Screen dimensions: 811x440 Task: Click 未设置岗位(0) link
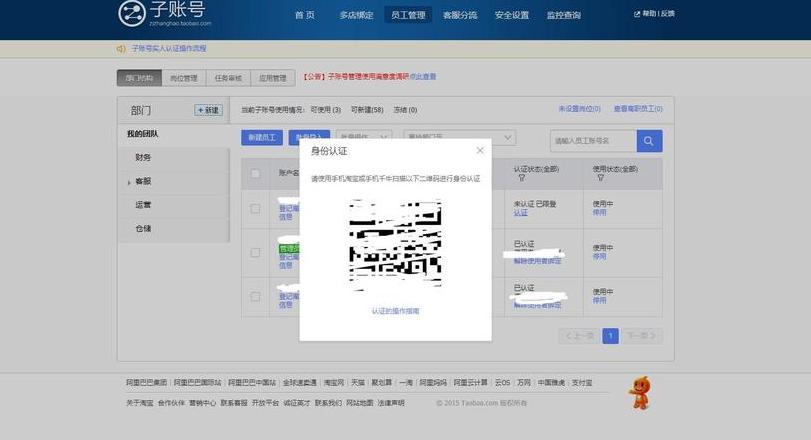tap(579, 109)
